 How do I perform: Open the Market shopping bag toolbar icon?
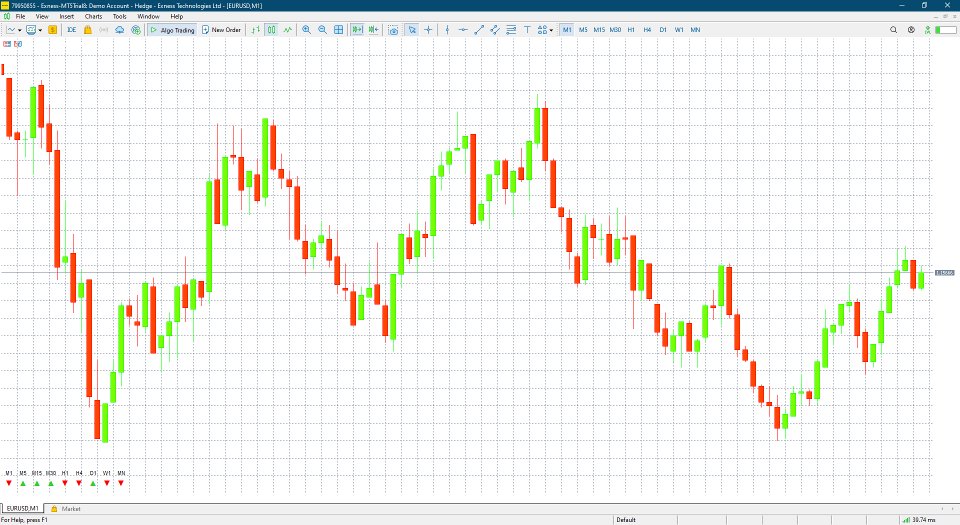tap(88, 29)
